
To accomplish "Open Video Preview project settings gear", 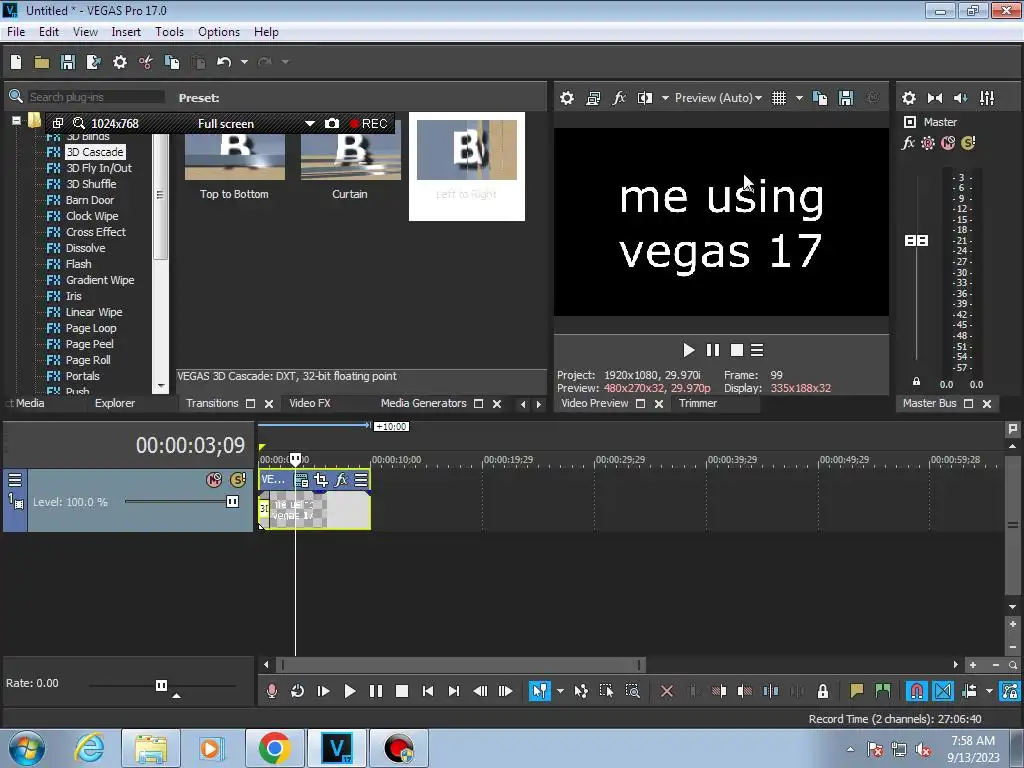I will [567, 98].
